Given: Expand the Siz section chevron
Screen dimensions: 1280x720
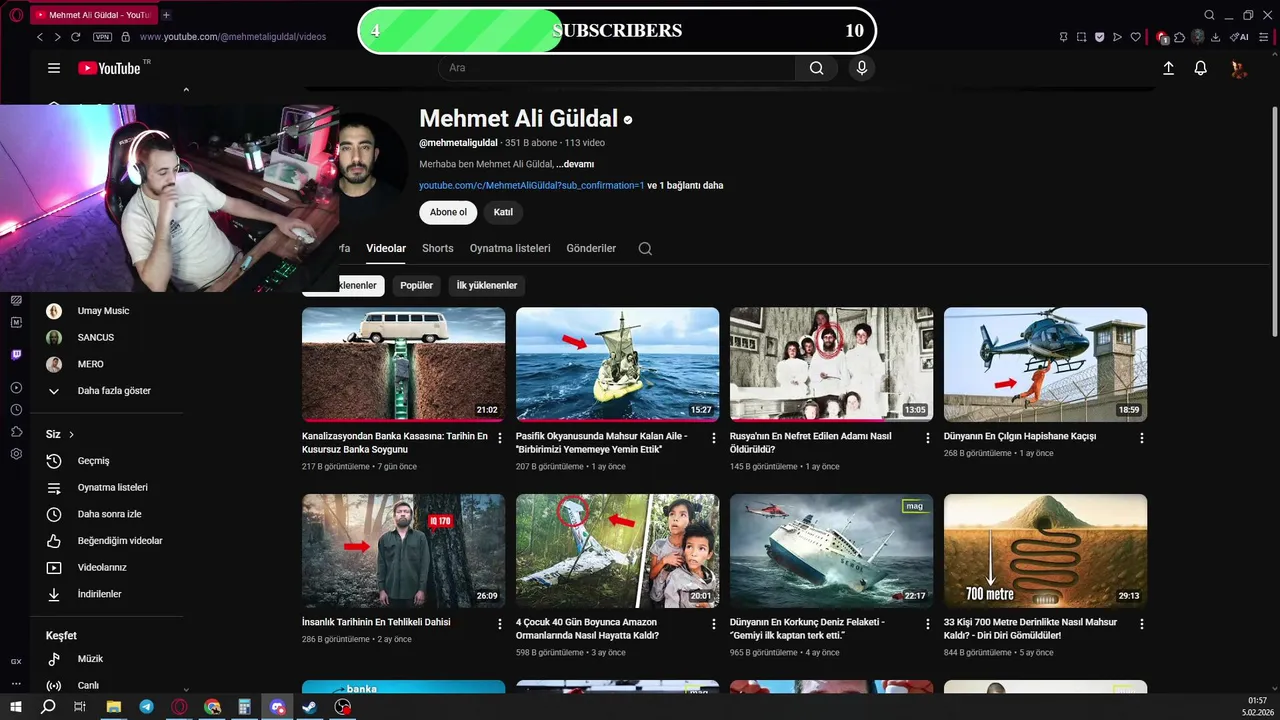Looking at the screenshot, I should click(x=72, y=435).
